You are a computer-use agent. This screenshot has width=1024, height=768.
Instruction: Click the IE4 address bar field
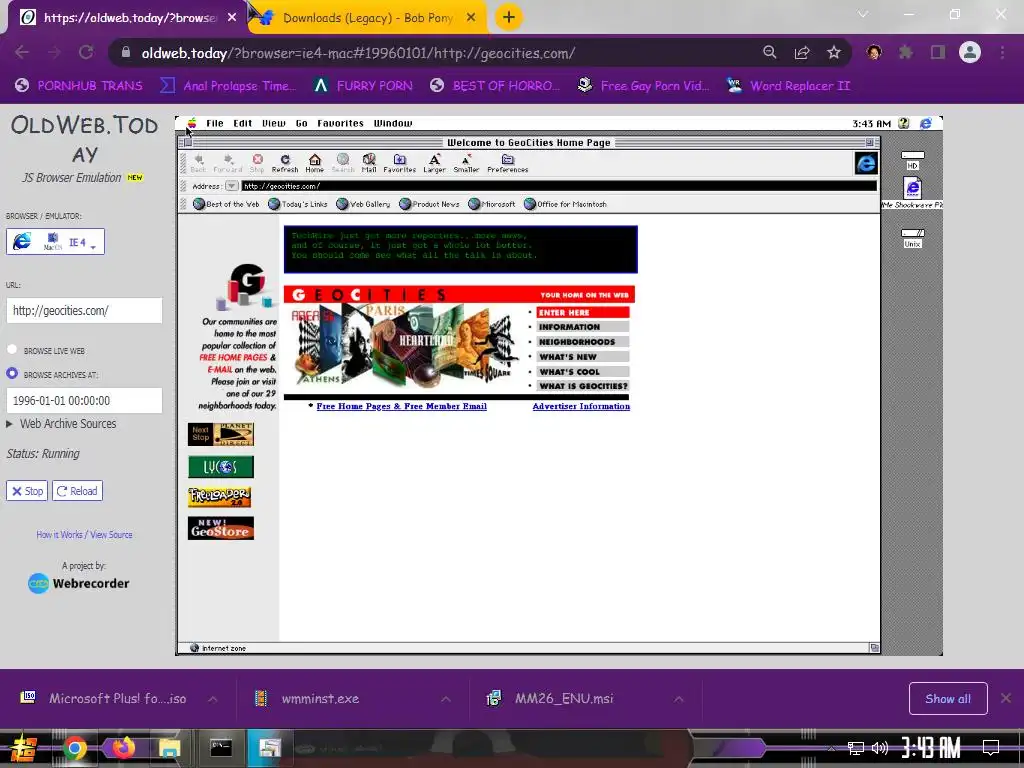point(558,186)
